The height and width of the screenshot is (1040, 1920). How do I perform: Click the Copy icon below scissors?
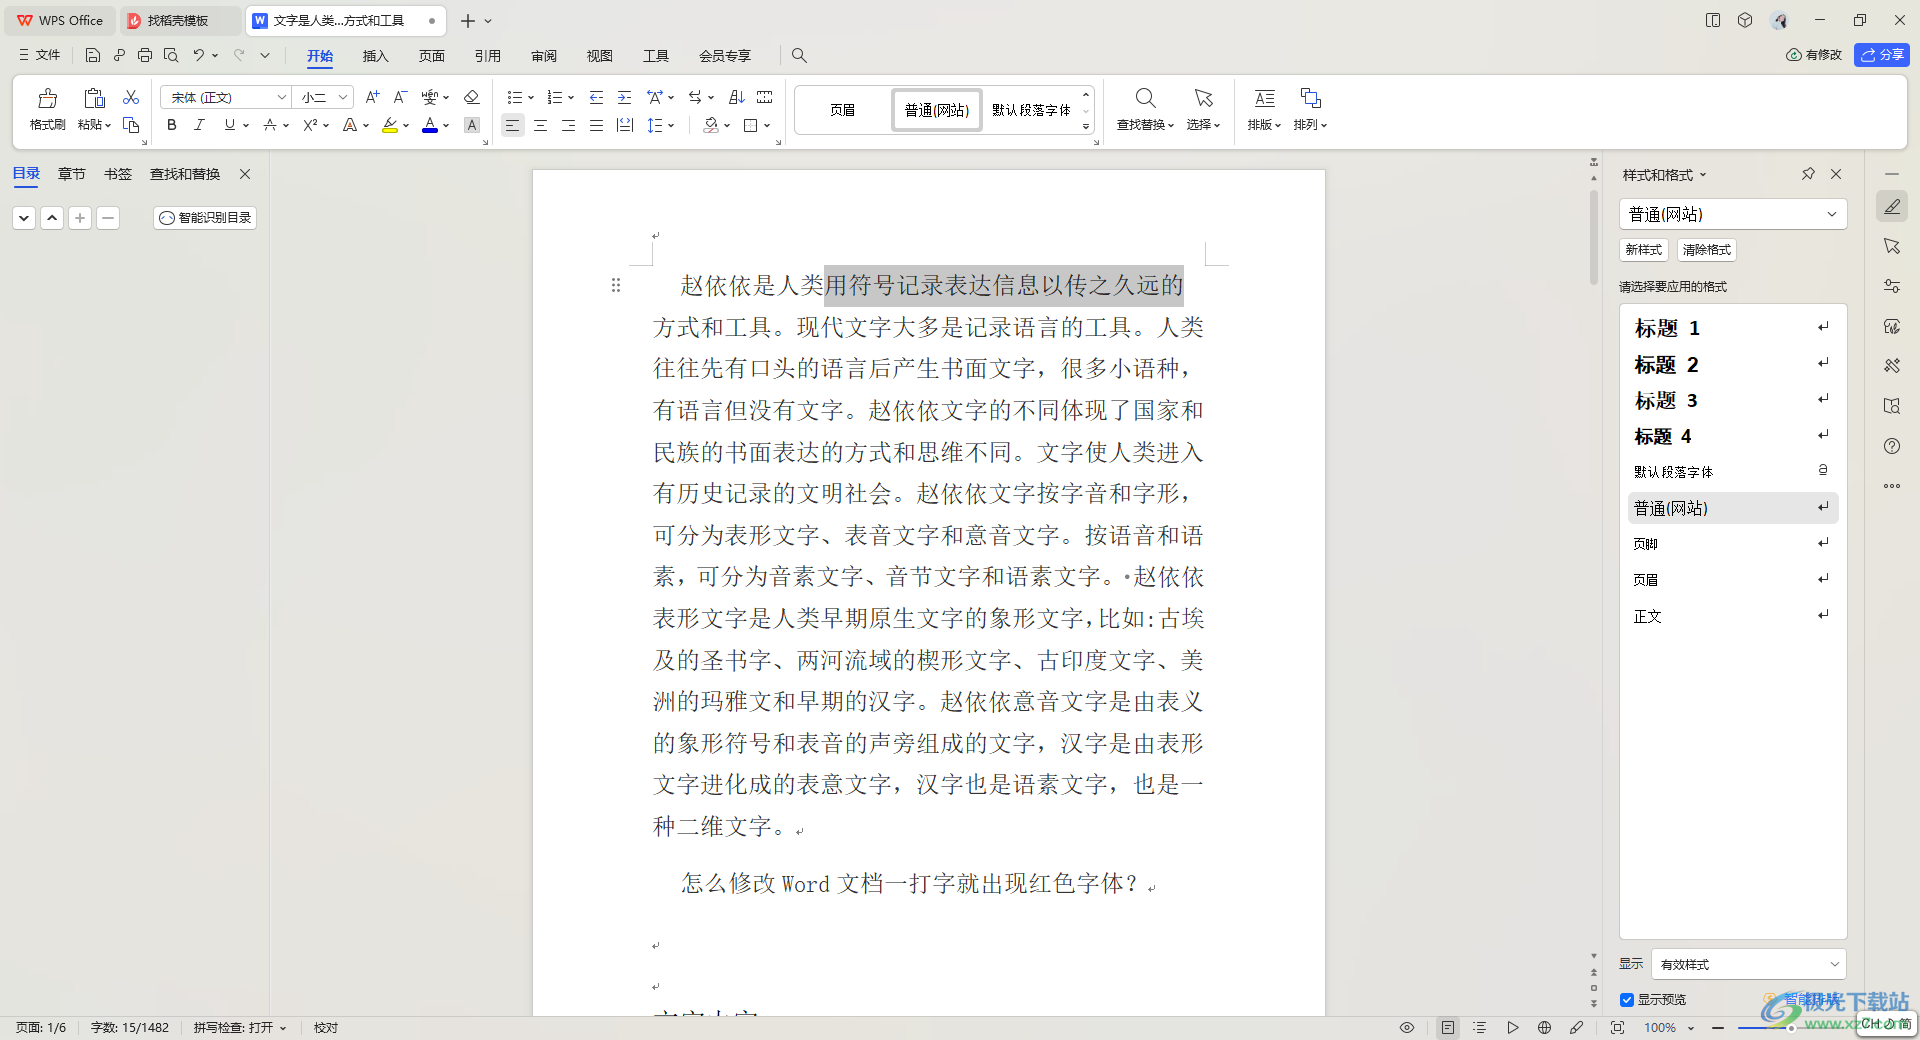[x=131, y=125]
